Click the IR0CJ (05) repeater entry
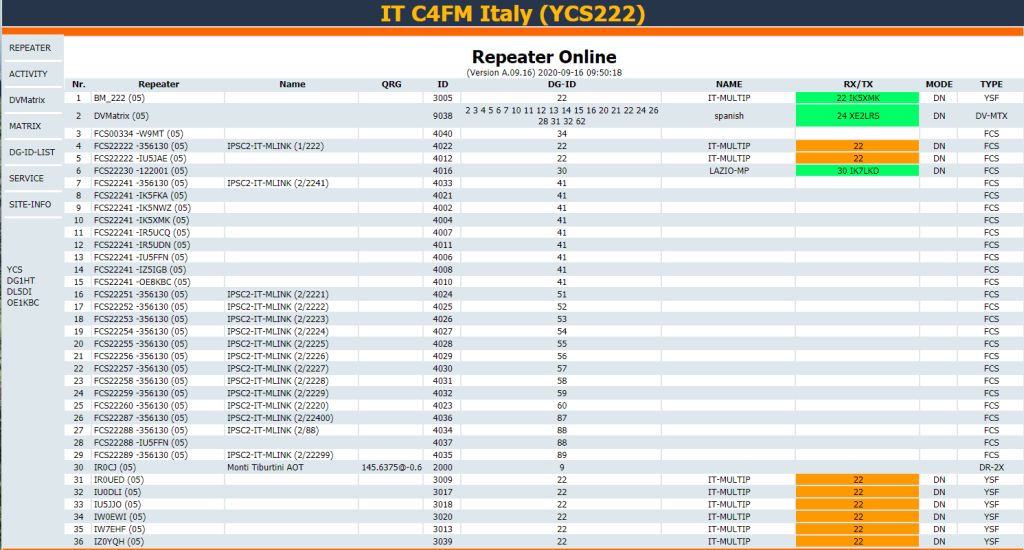 (x=115, y=467)
